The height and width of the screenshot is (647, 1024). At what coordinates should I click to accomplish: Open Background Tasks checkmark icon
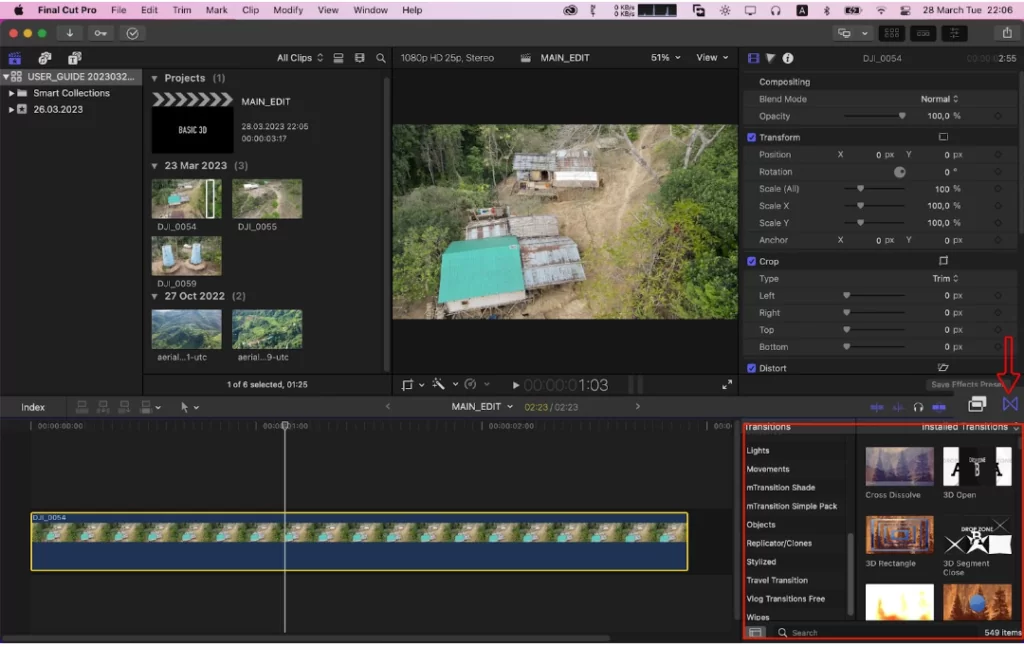point(133,33)
